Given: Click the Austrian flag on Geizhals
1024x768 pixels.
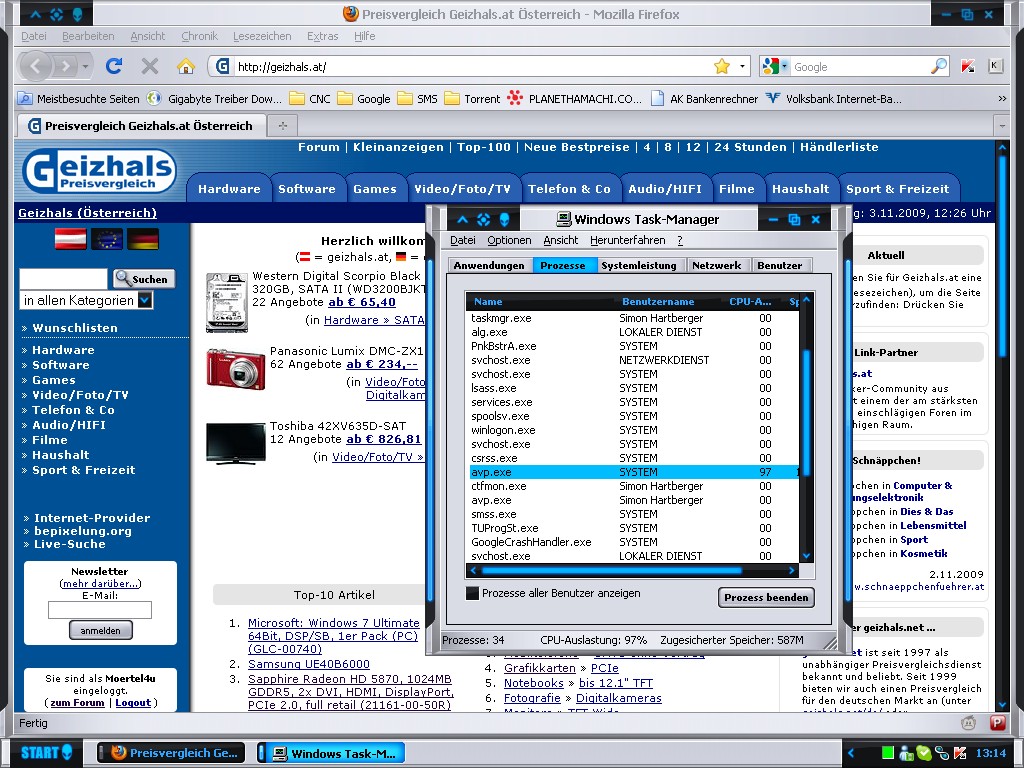Looking at the screenshot, I should tap(71, 239).
